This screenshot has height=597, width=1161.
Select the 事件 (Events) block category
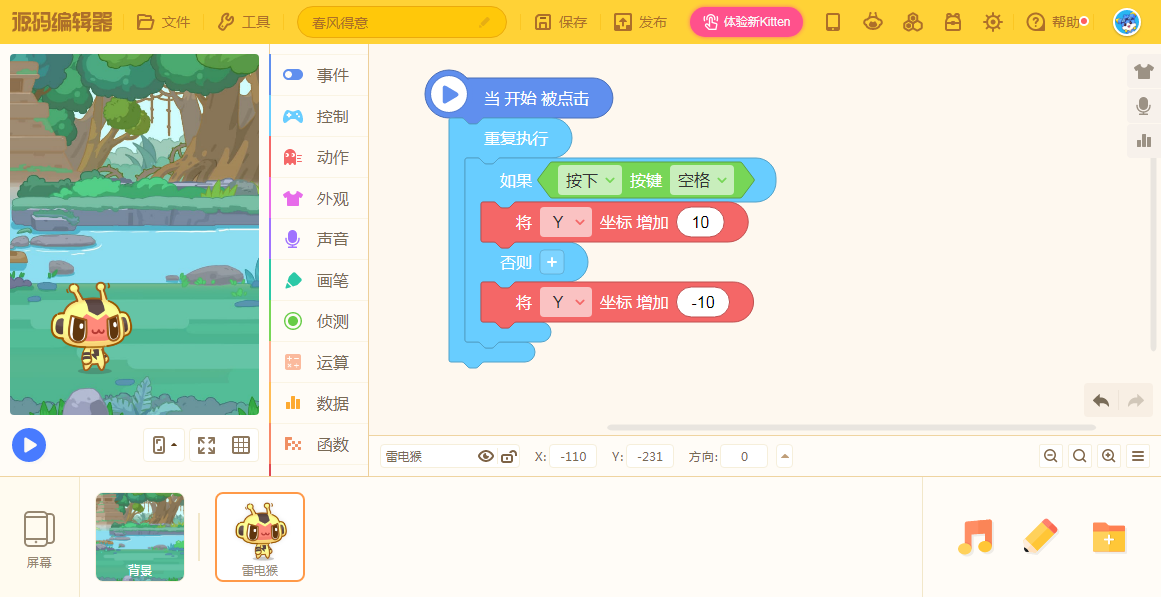pyautogui.click(x=319, y=75)
